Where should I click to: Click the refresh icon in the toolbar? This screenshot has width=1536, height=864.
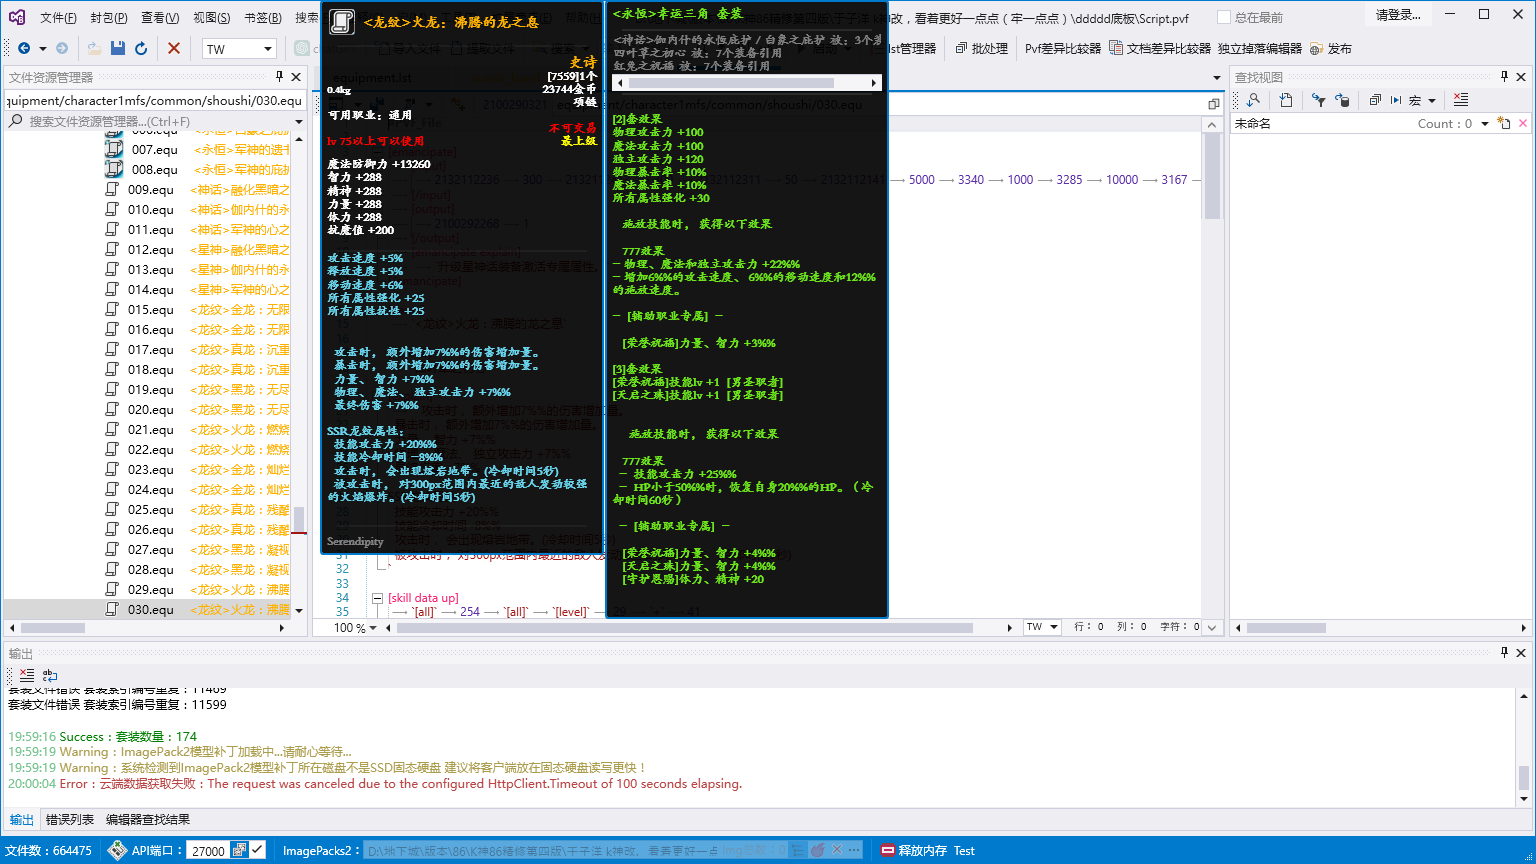click(x=141, y=48)
